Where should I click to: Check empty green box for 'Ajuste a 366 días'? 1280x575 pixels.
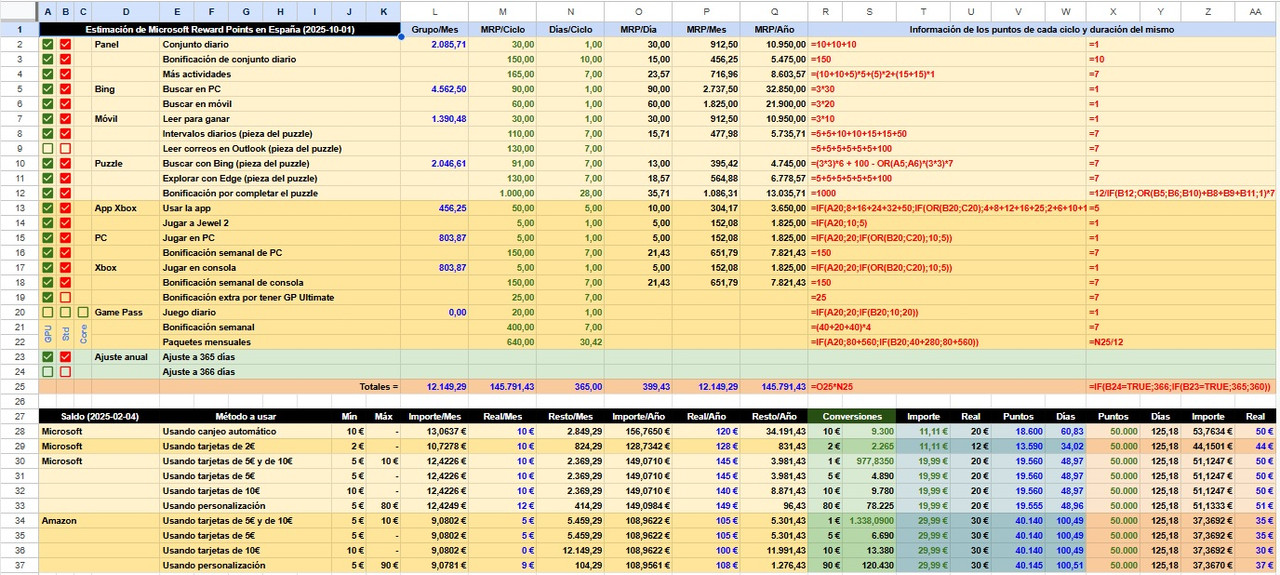point(47,372)
